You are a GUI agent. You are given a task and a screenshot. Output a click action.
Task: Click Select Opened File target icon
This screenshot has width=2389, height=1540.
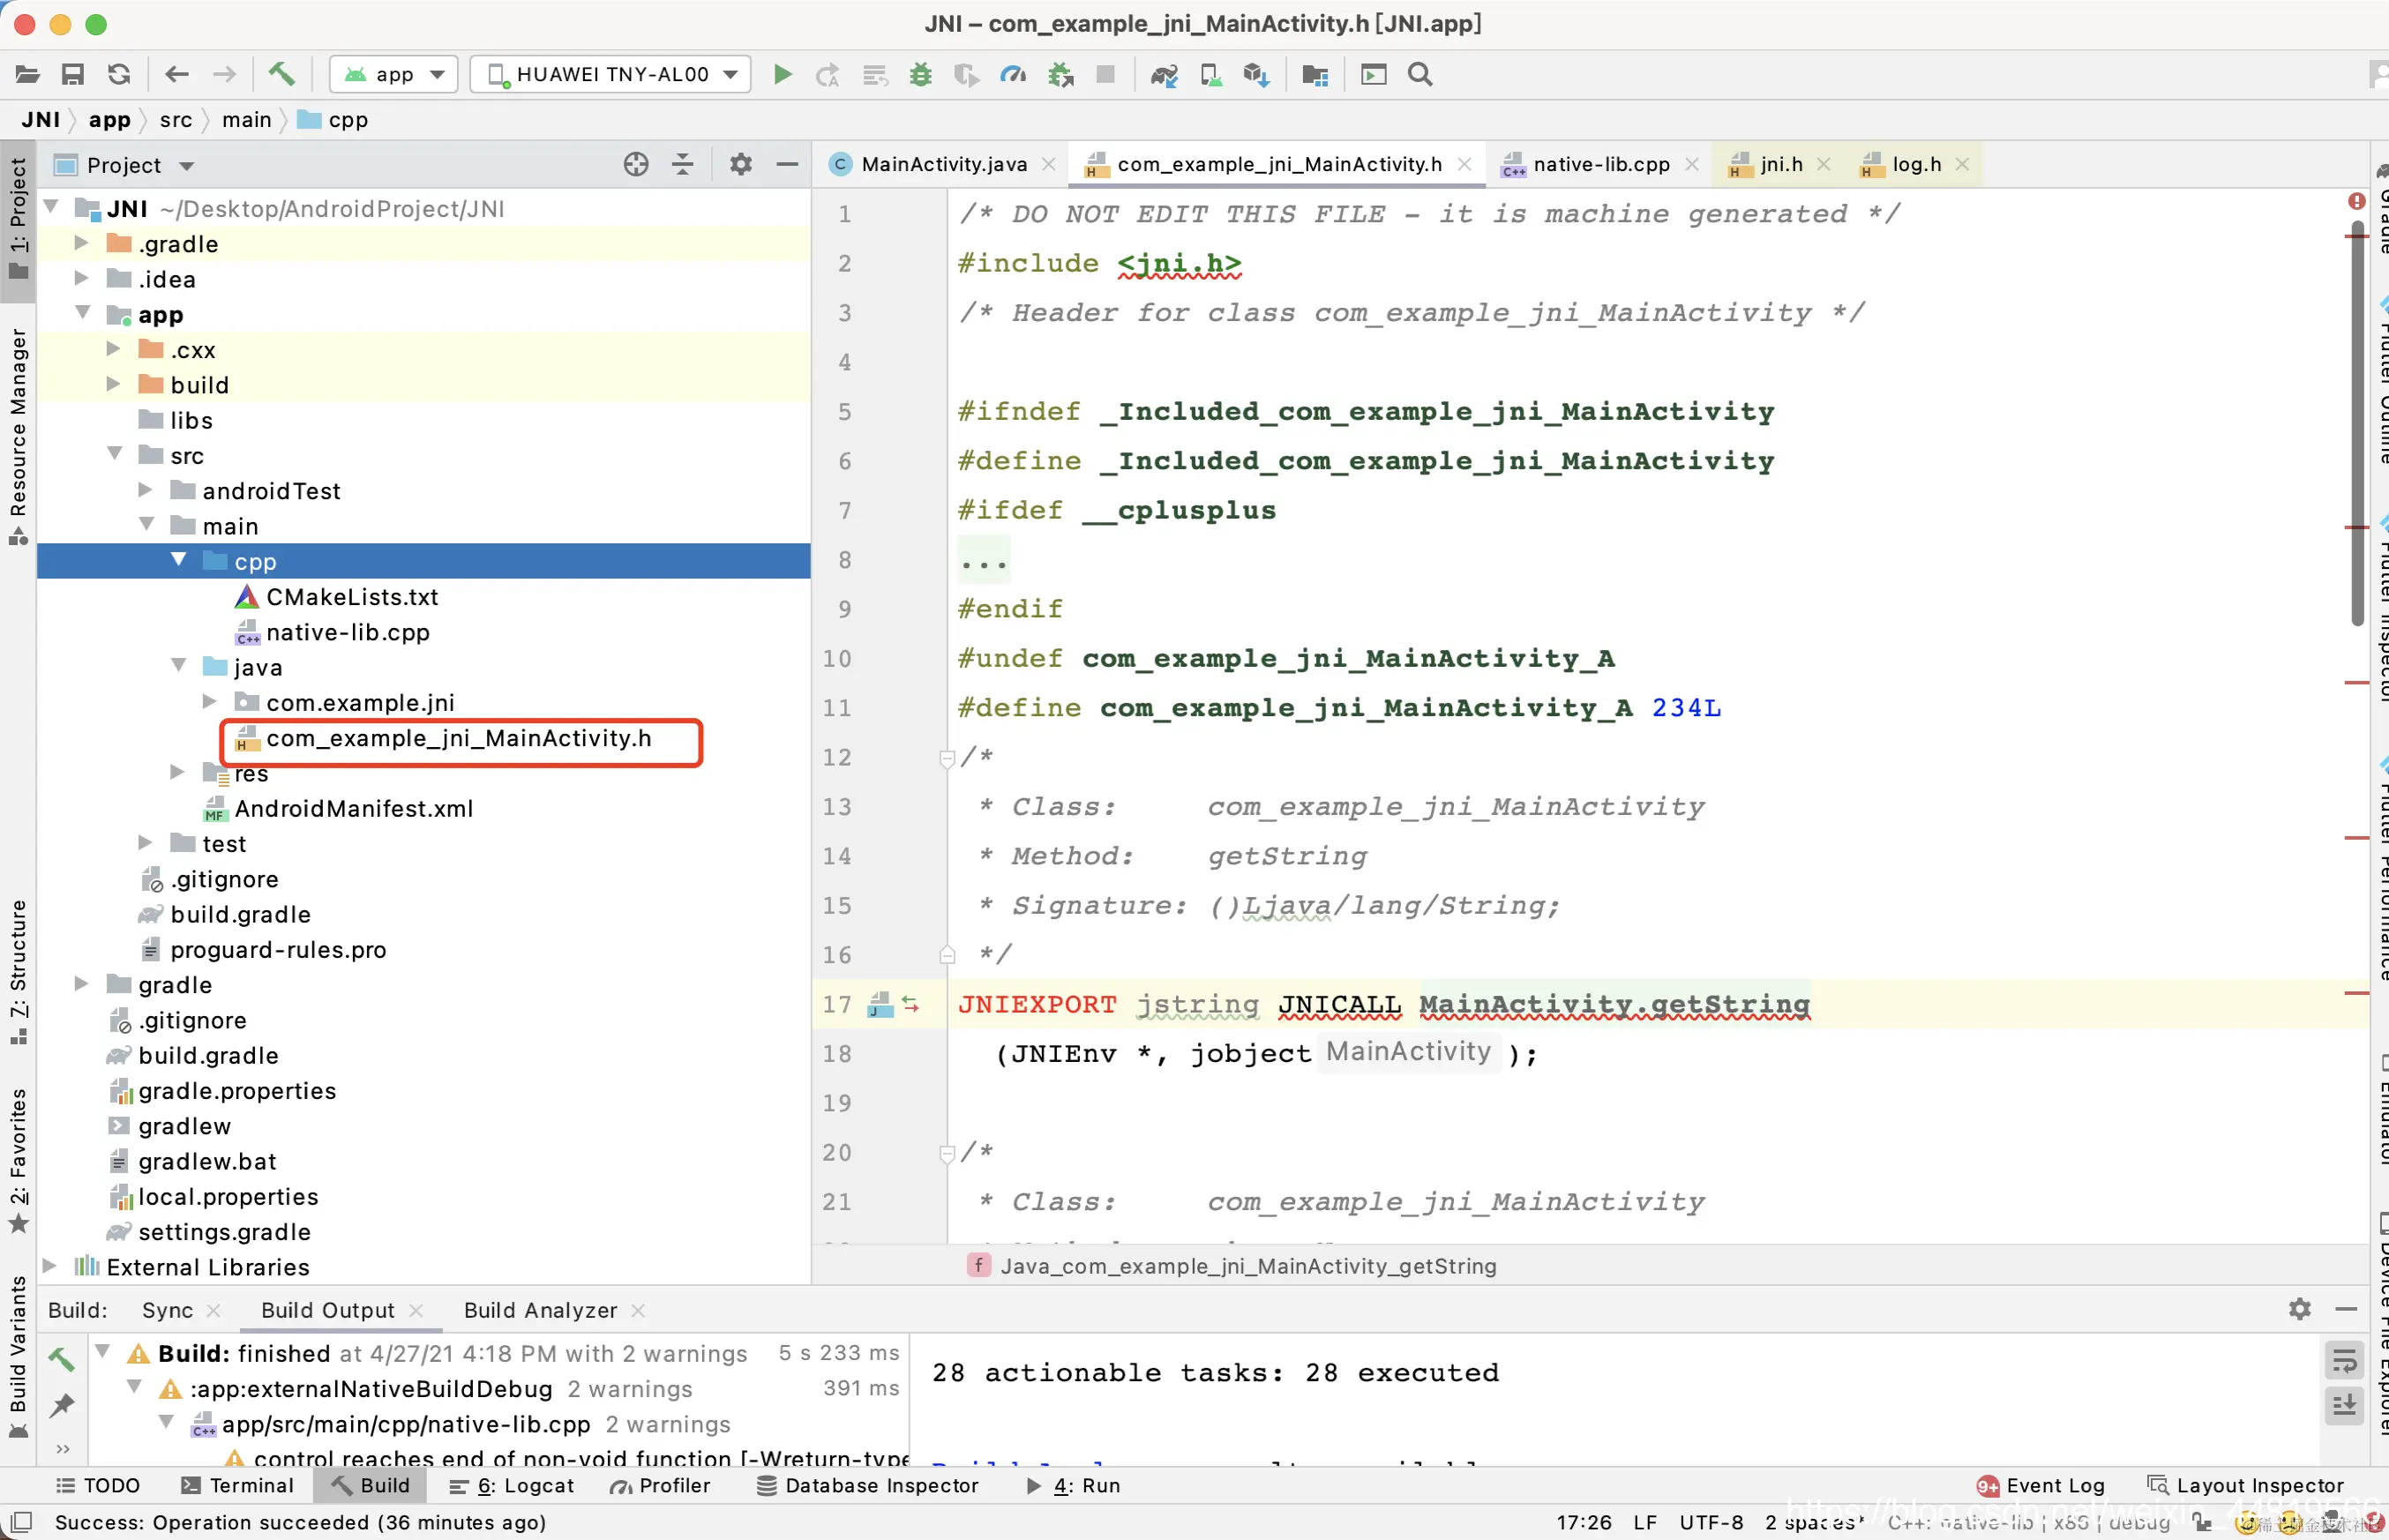(636, 164)
